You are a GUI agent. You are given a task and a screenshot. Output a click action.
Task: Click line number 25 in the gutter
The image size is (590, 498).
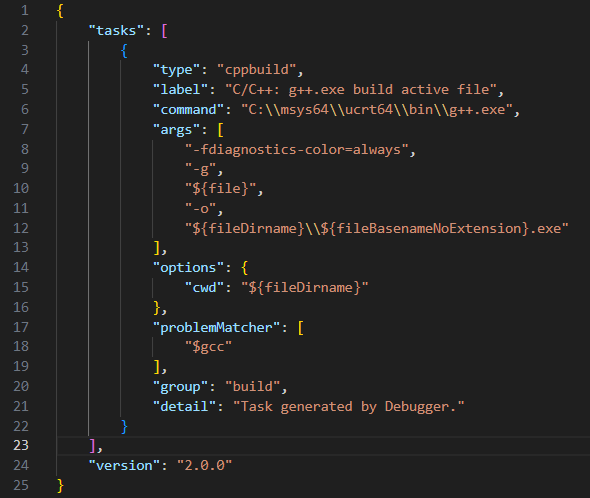[x=21, y=485]
